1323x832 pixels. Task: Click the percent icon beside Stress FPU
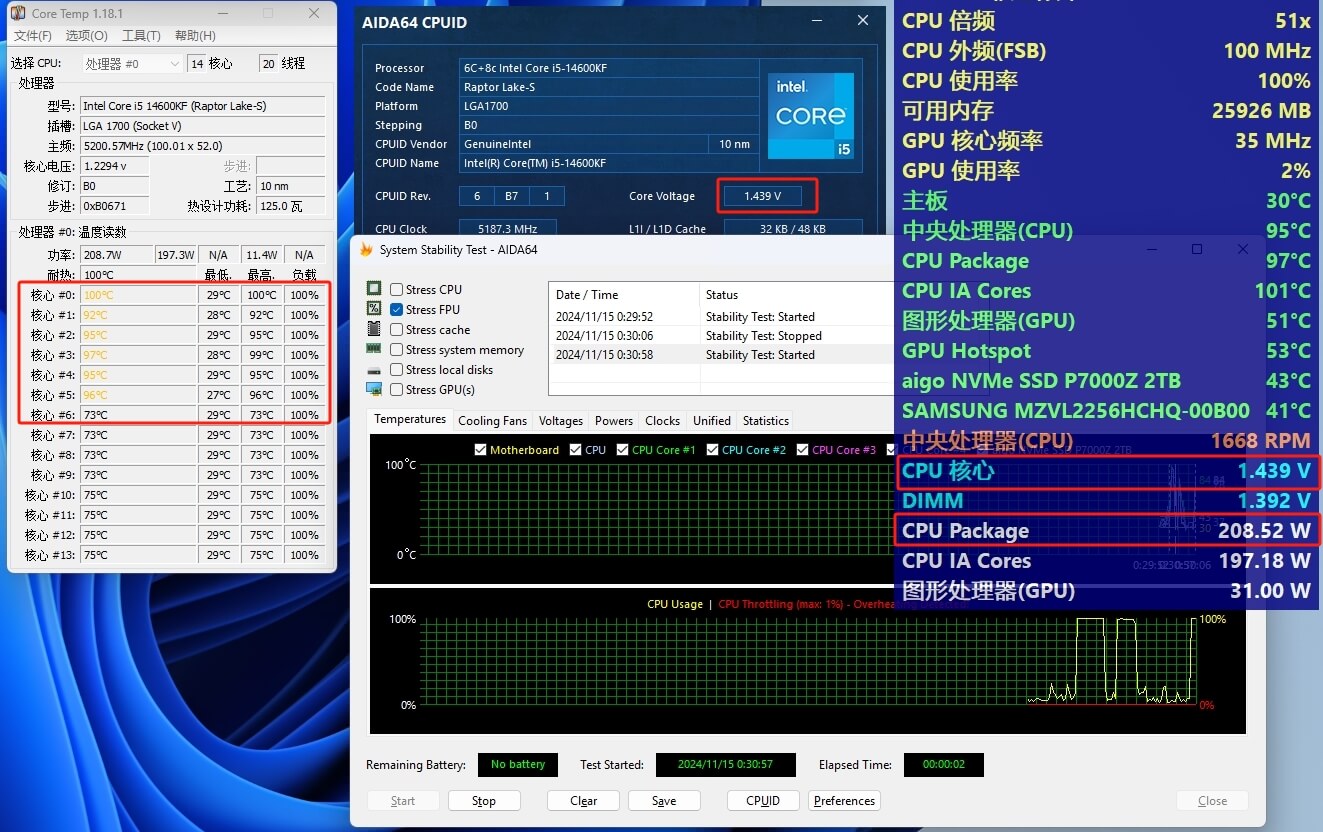tap(374, 310)
